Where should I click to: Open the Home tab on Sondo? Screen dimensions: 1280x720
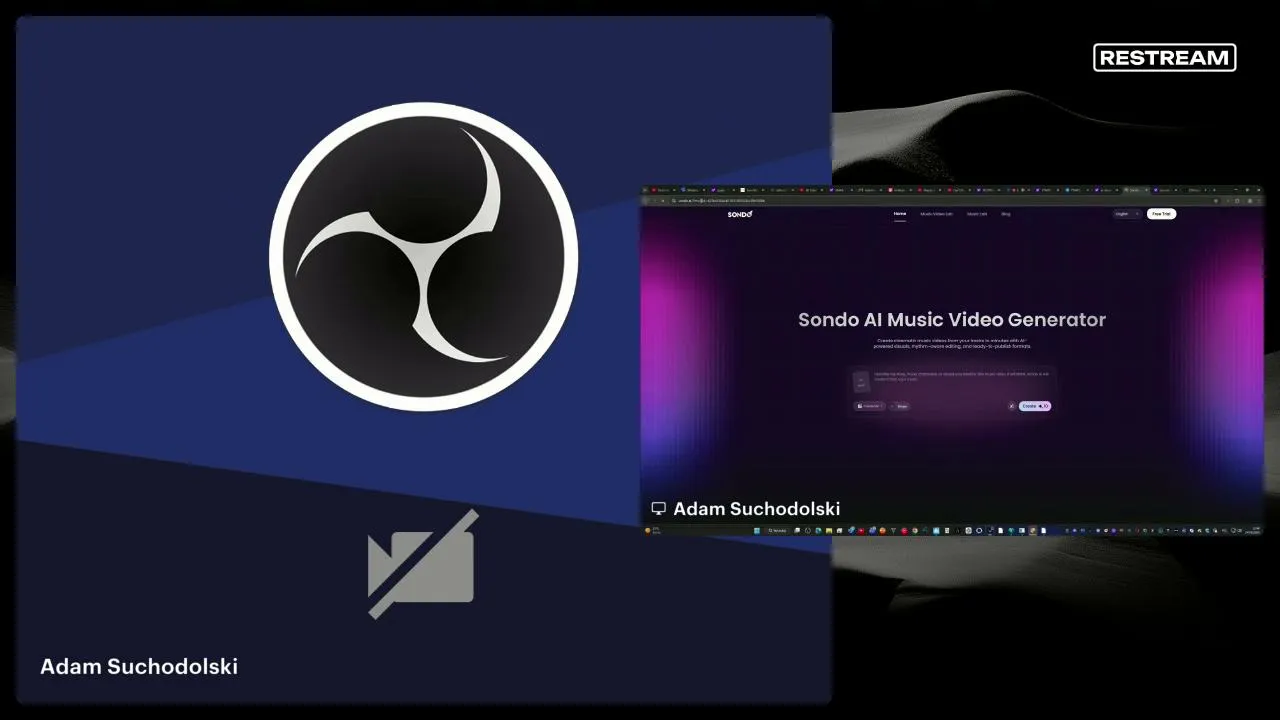900,214
